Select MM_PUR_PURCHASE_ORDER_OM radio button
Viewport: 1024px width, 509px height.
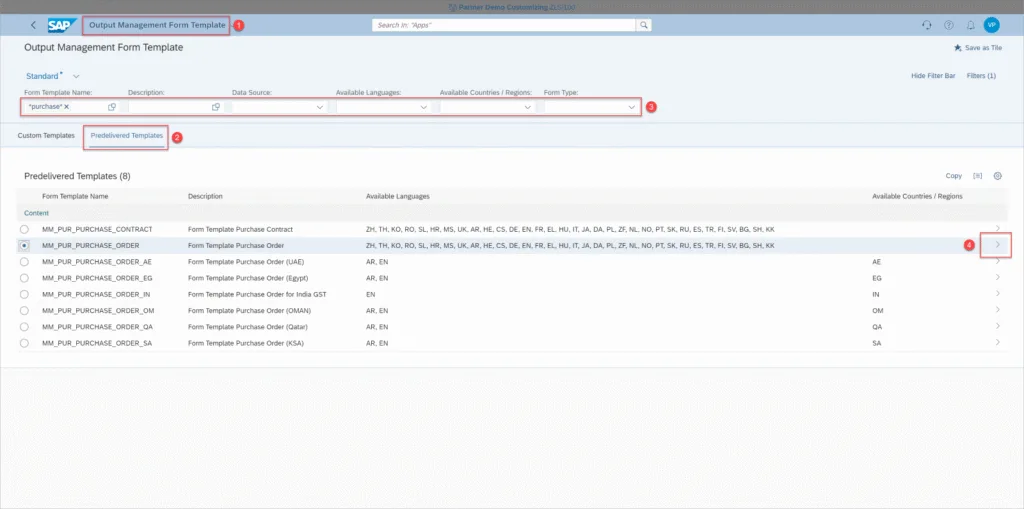(x=24, y=310)
